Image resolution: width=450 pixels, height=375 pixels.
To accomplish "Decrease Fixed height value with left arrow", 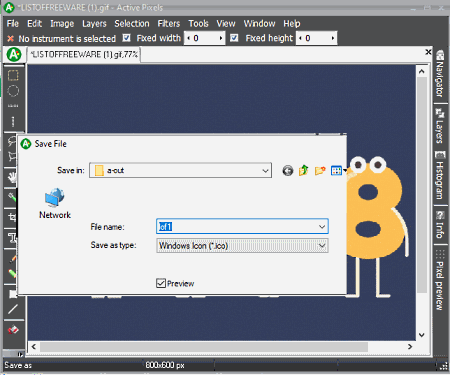I will tap(300, 38).
